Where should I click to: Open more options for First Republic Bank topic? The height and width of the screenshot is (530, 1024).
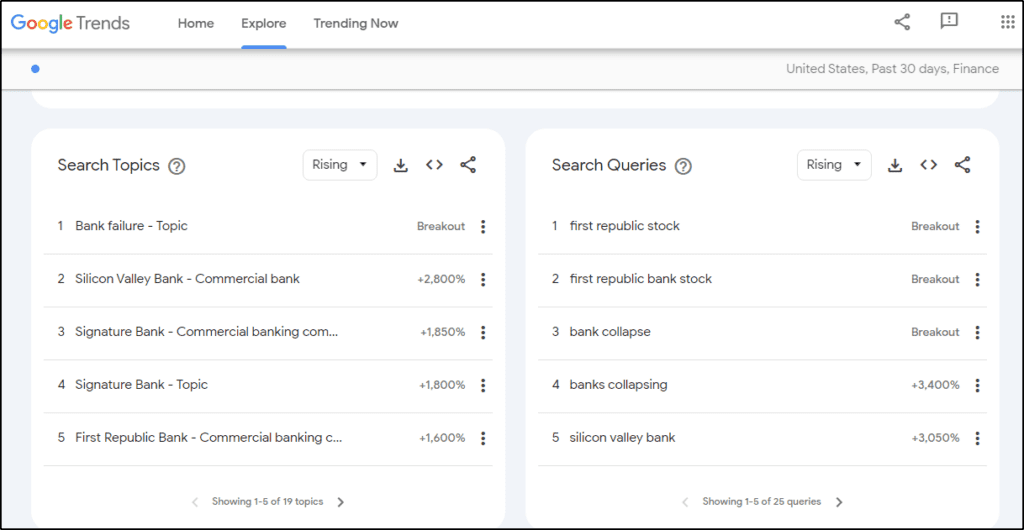click(x=483, y=438)
